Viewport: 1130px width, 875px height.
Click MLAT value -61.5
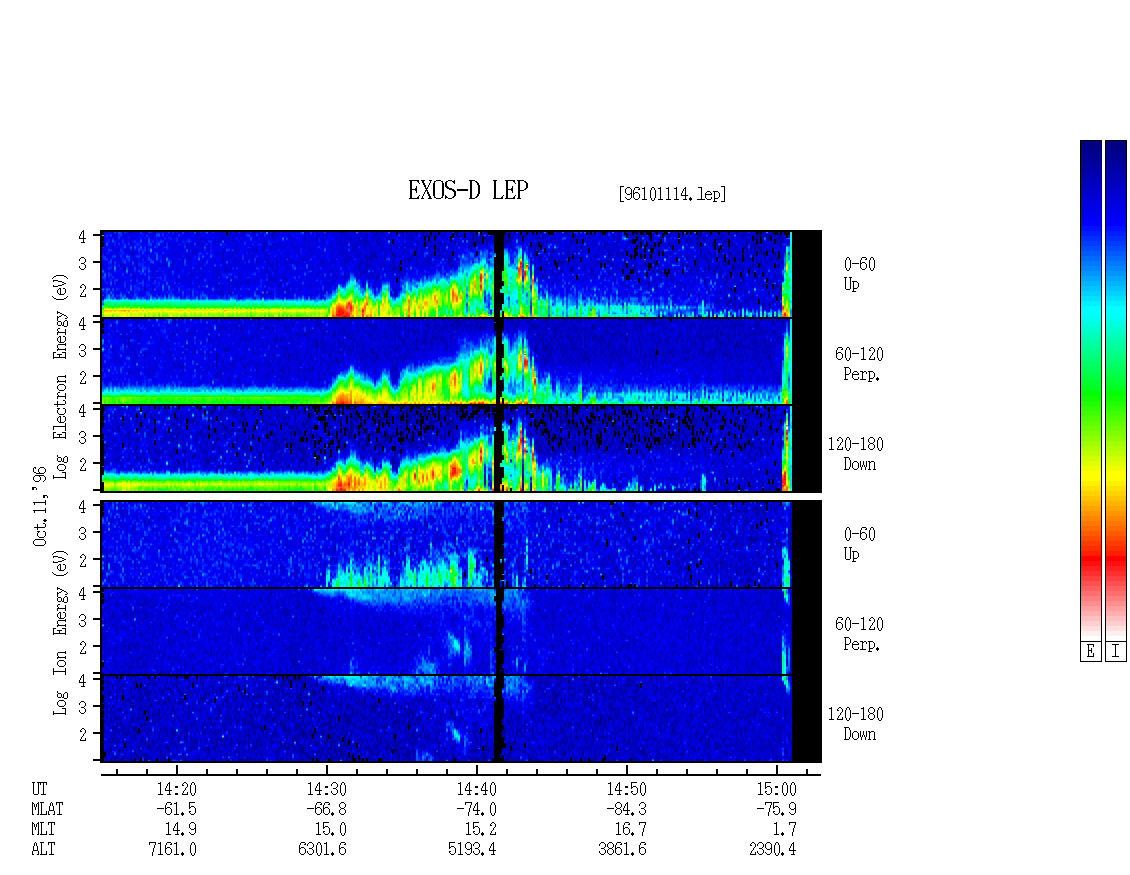click(177, 809)
